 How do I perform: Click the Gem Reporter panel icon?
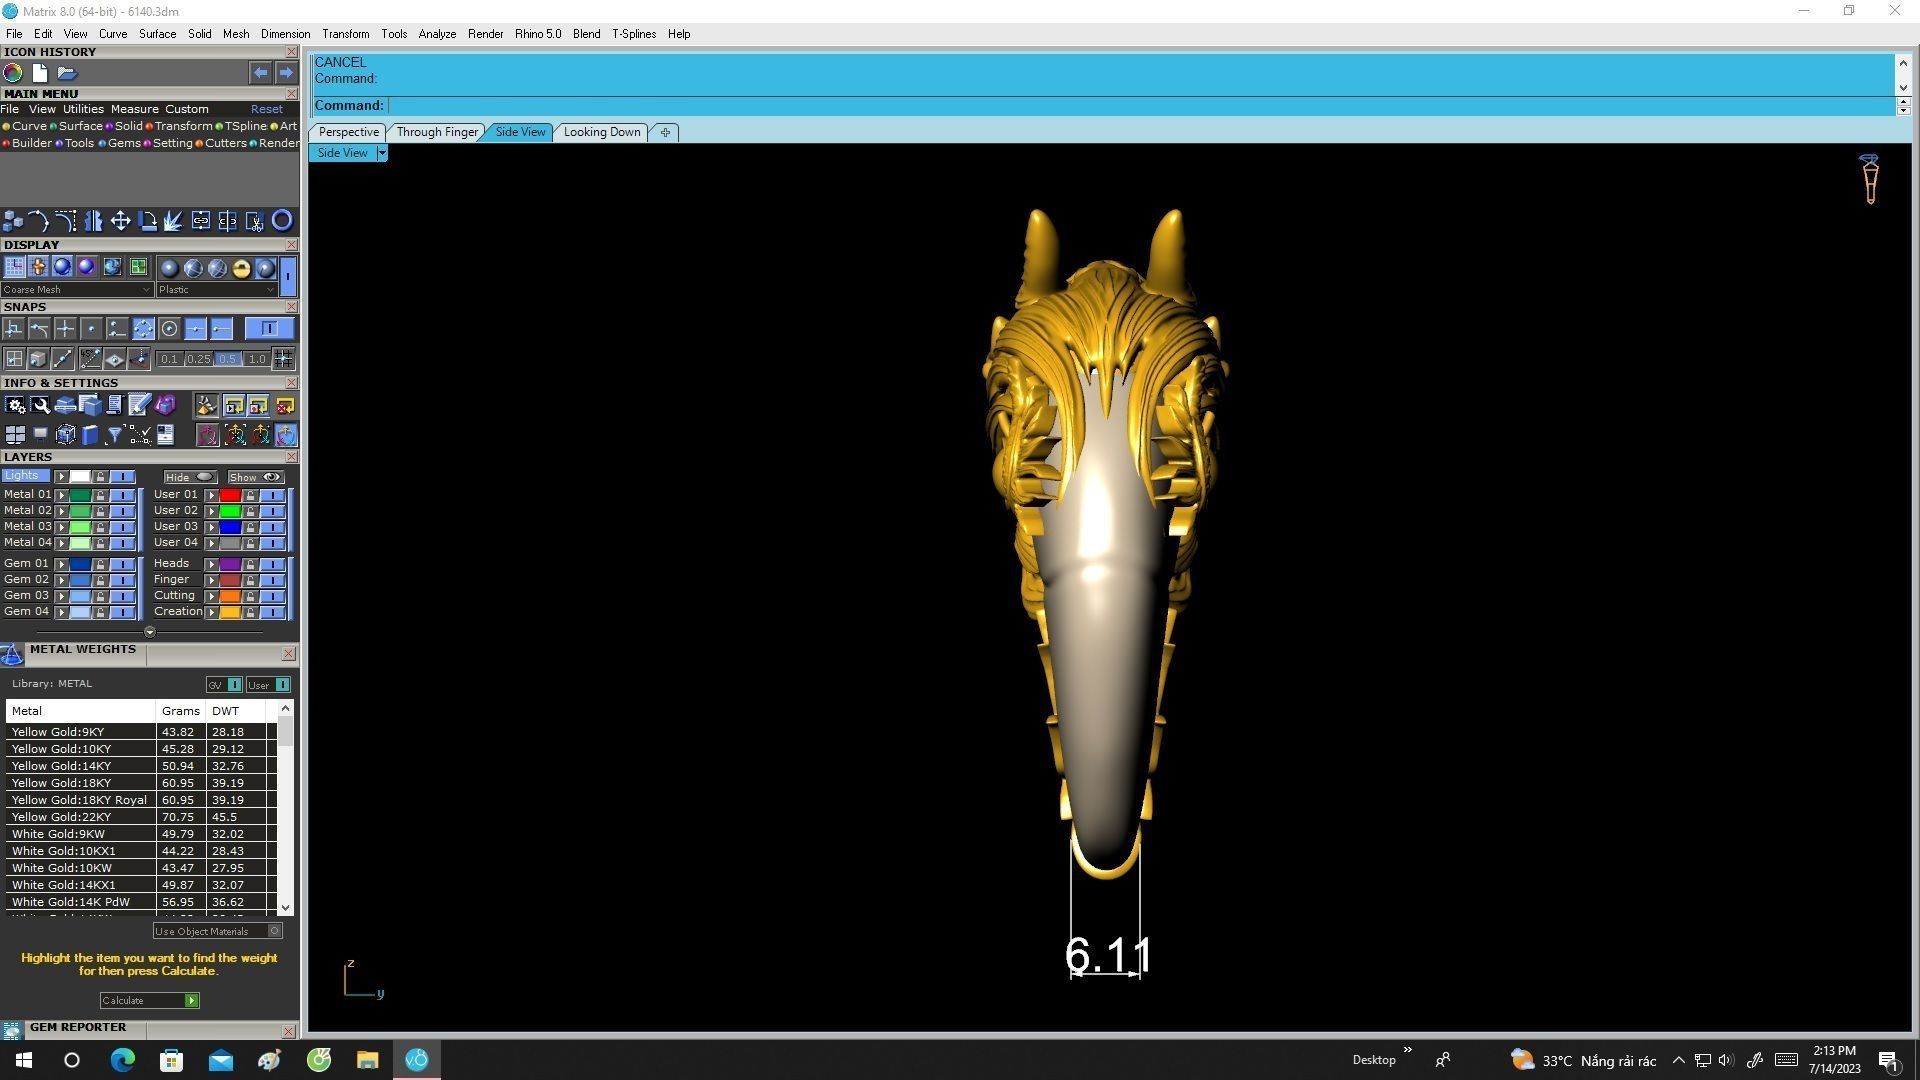12,1030
